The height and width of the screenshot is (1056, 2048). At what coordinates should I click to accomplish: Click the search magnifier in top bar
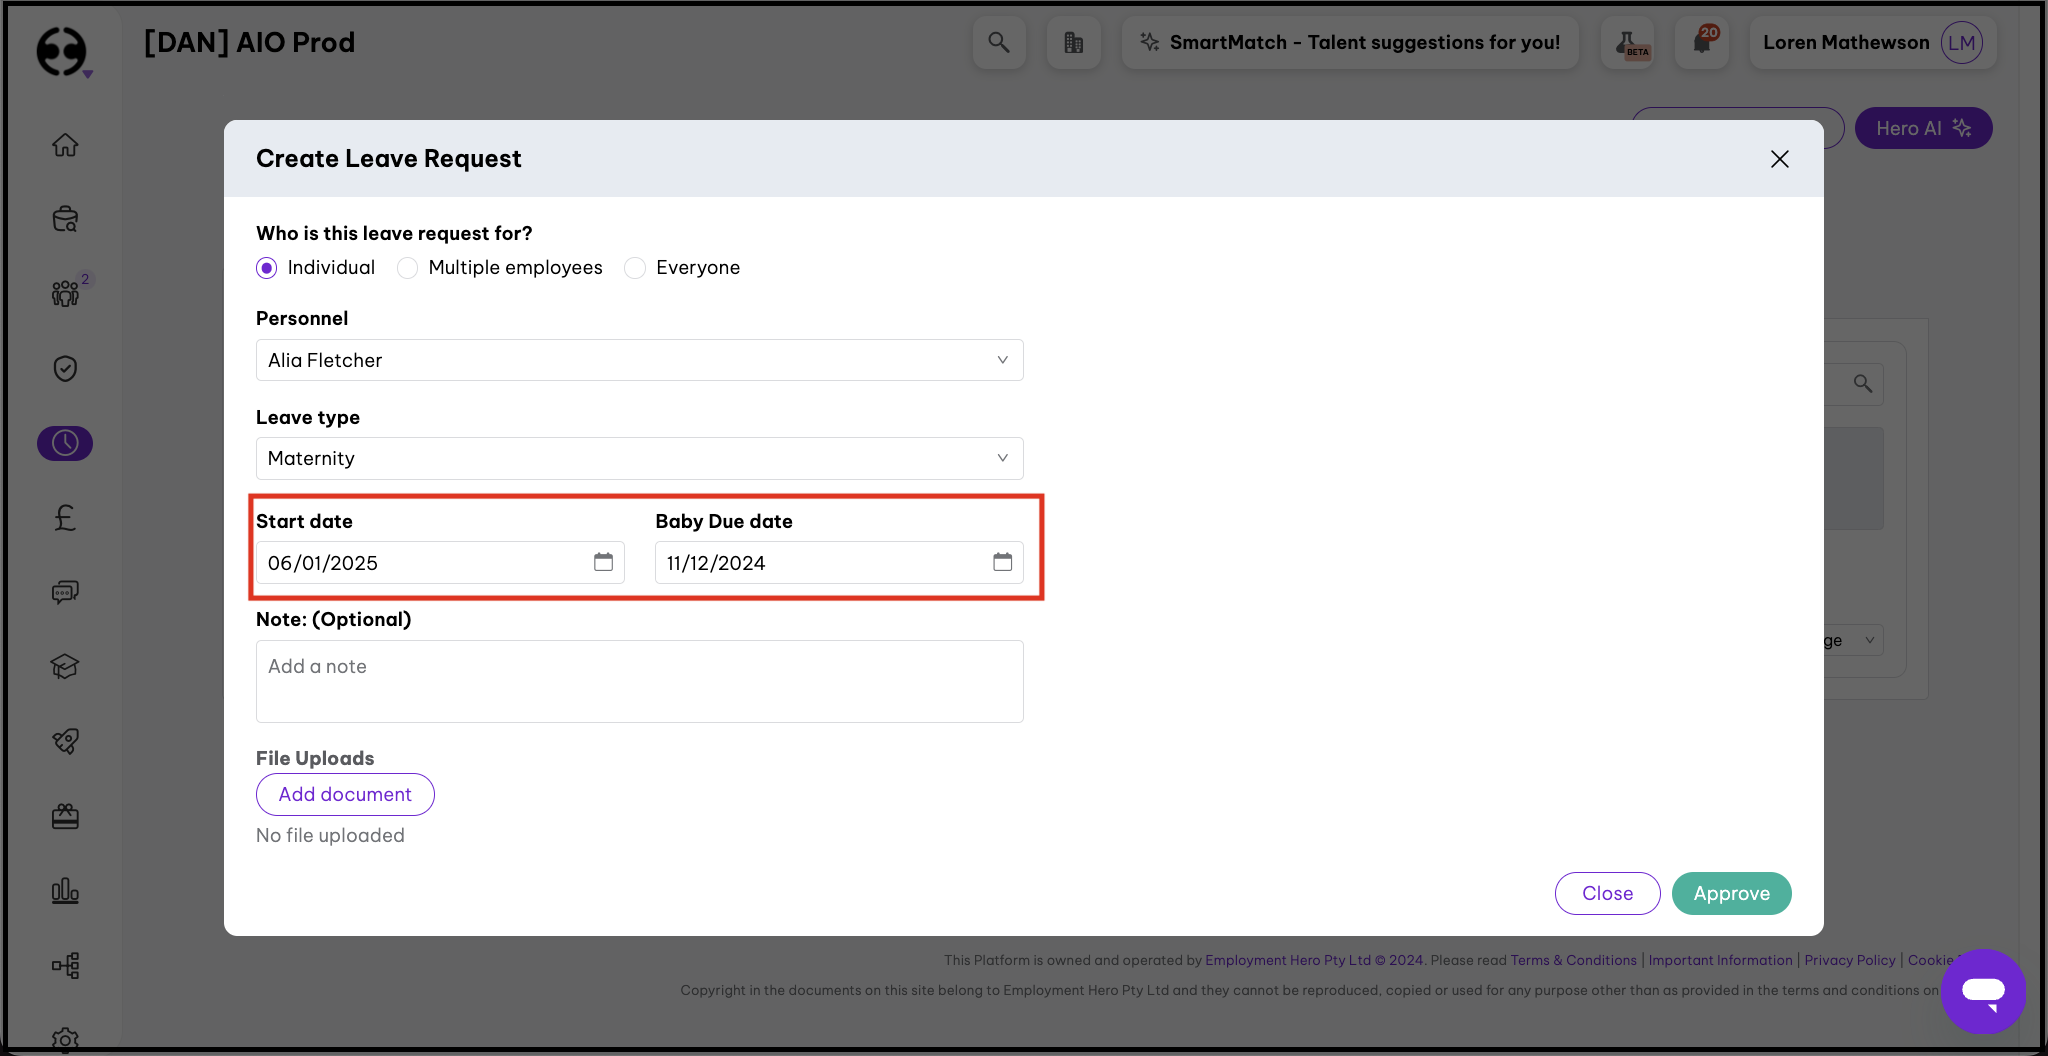[x=998, y=42]
